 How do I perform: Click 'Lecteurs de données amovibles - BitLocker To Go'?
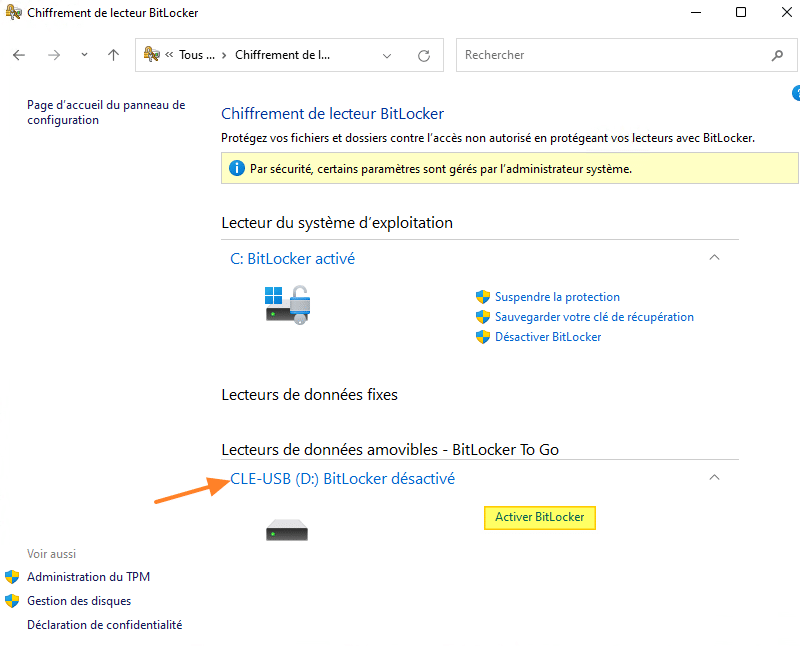coord(390,450)
